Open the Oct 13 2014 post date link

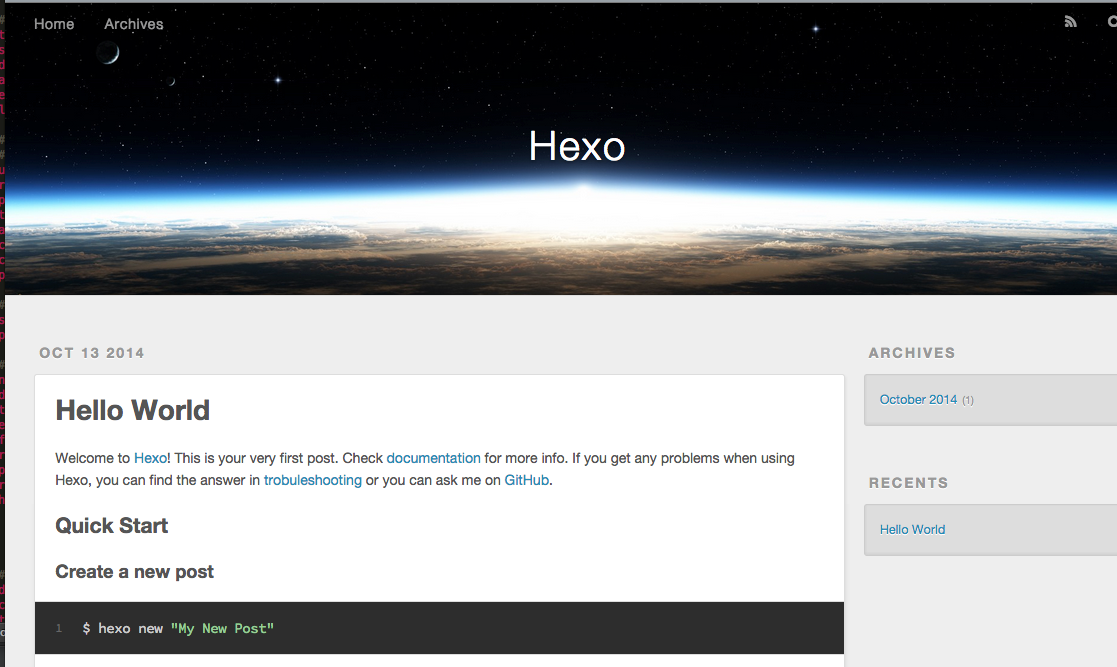(92, 353)
